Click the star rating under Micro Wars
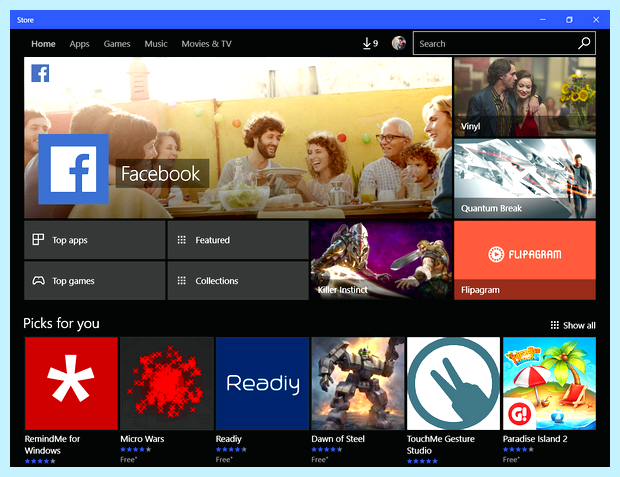 136,449
